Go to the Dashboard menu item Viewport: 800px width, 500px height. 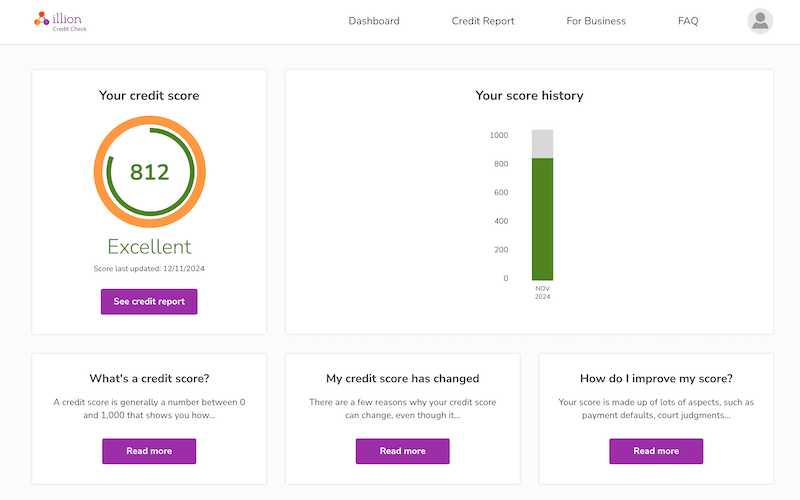[374, 21]
